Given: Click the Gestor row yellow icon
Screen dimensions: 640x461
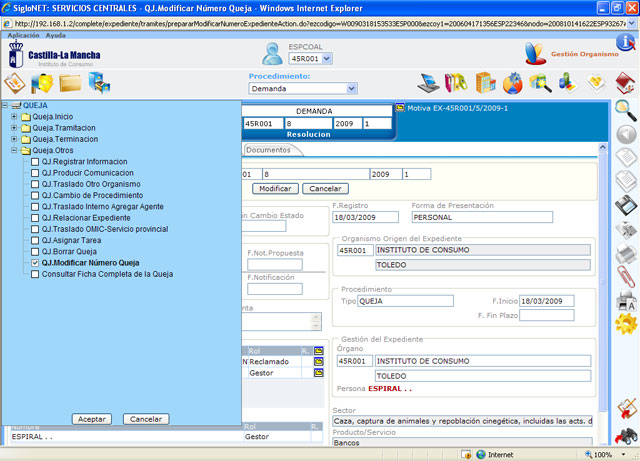Looking at the screenshot, I should (318, 372).
